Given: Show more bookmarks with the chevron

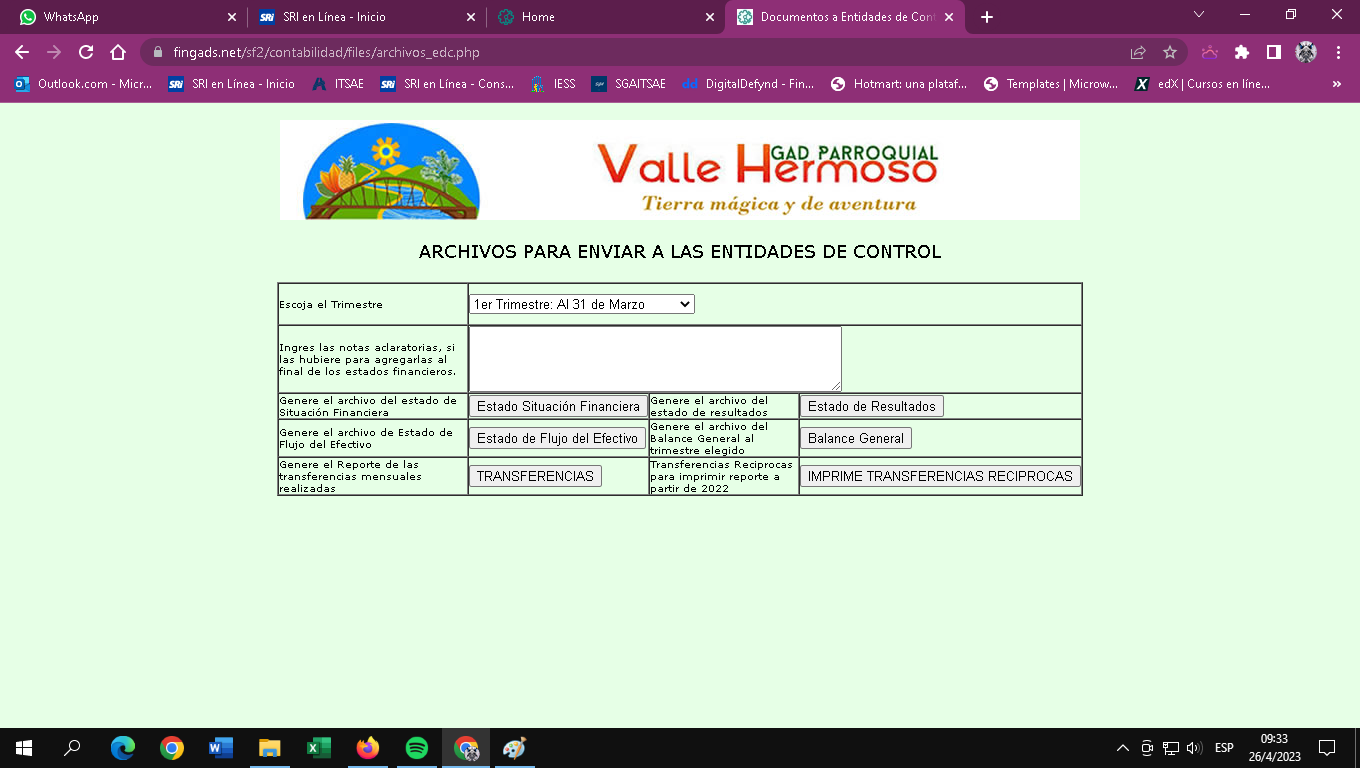Looking at the screenshot, I should (x=1337, y=84).
